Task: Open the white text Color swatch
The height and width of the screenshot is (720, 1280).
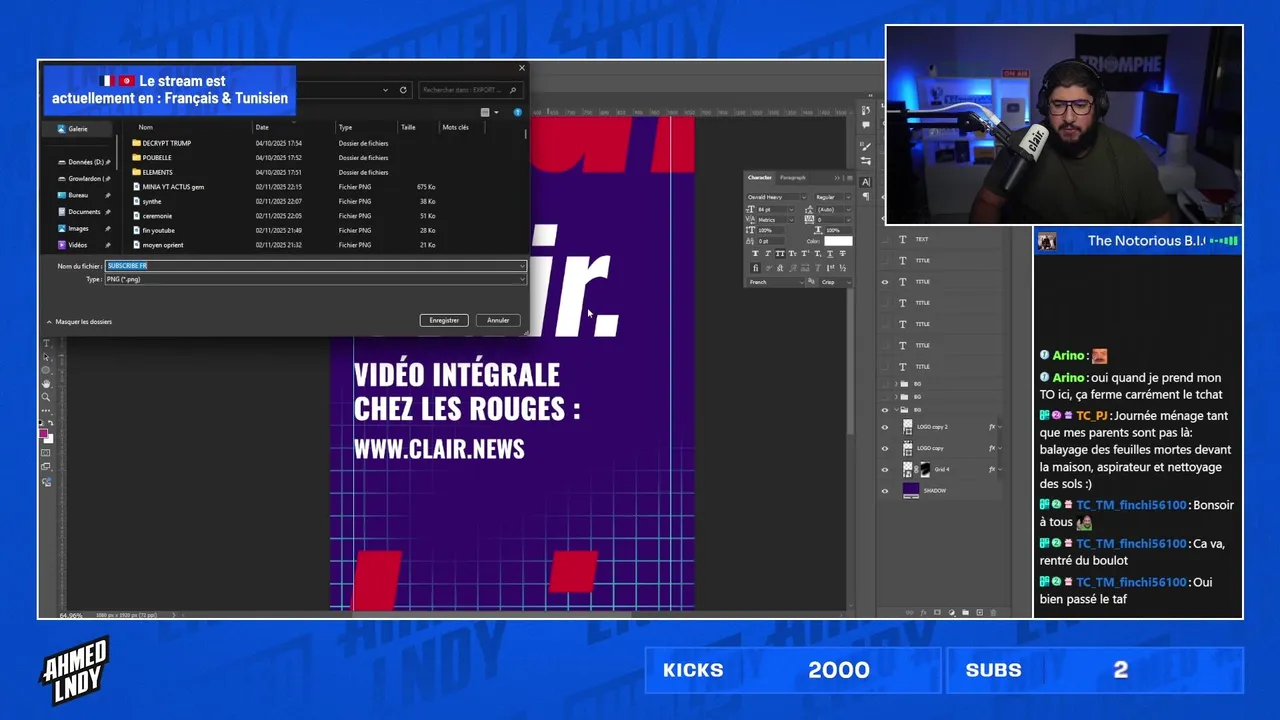Action: pos(838,241)
